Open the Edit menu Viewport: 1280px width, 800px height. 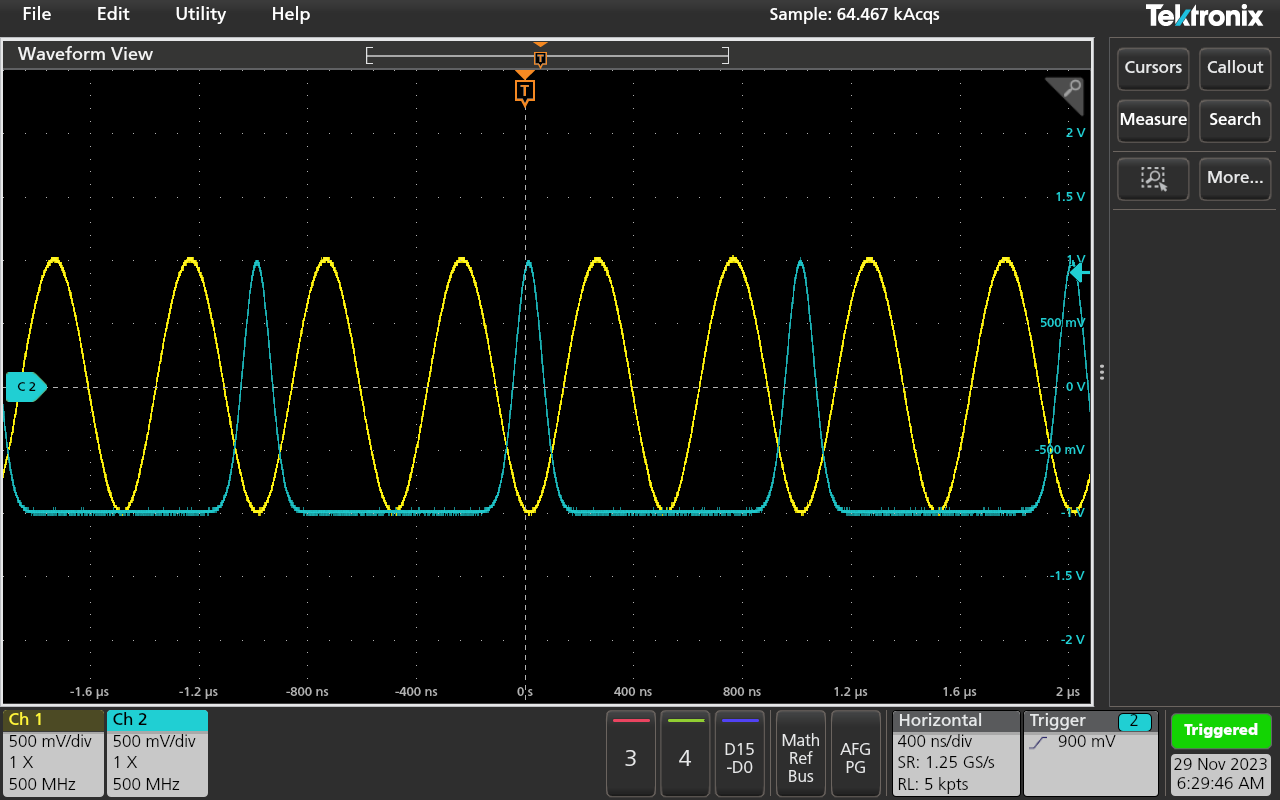113,14
